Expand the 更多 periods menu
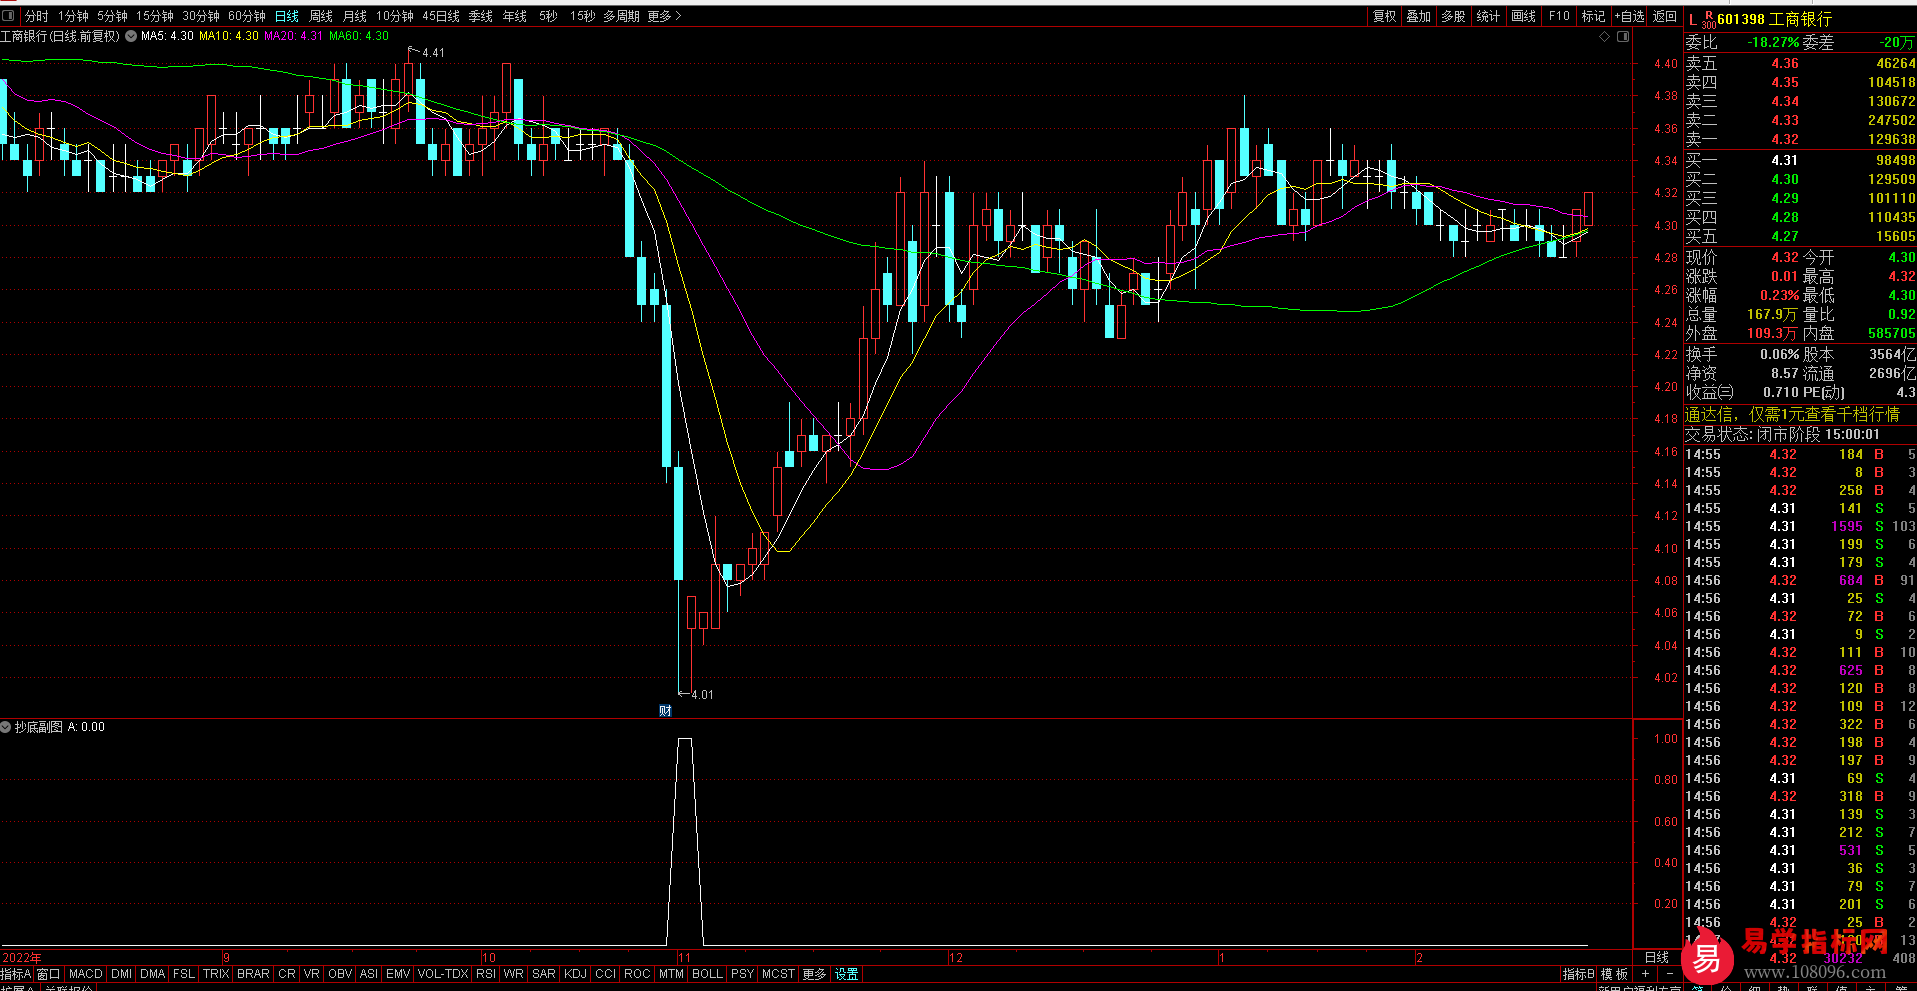The width and height of the screenshot is (1917, 991). (664, 16)
